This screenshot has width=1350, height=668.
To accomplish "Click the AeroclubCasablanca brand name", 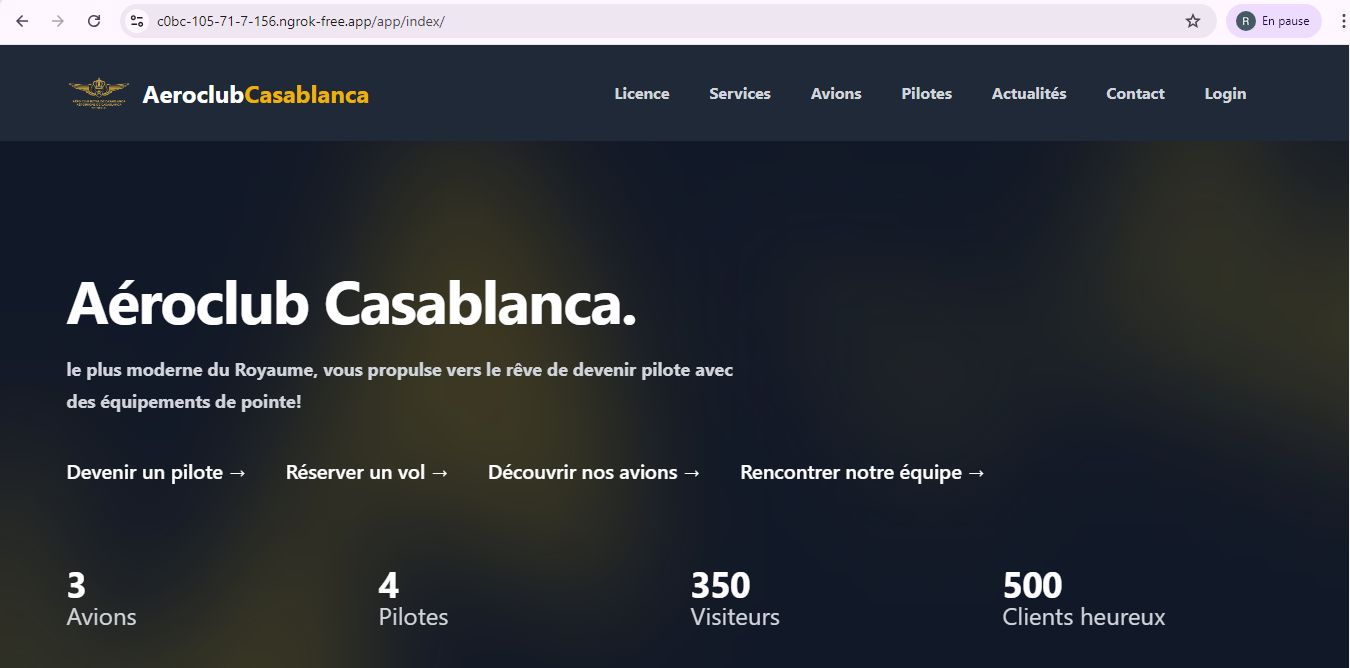I will click(256, 95).
